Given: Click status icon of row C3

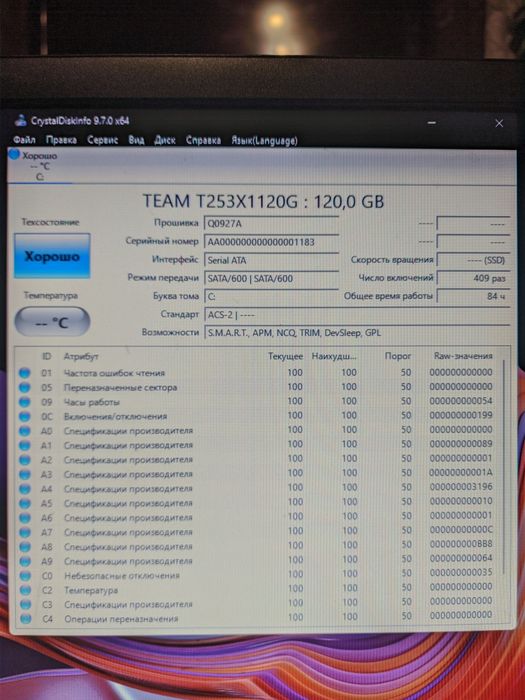Looking at the screenshot, I should pyautogui.click(x=26, y=604).
